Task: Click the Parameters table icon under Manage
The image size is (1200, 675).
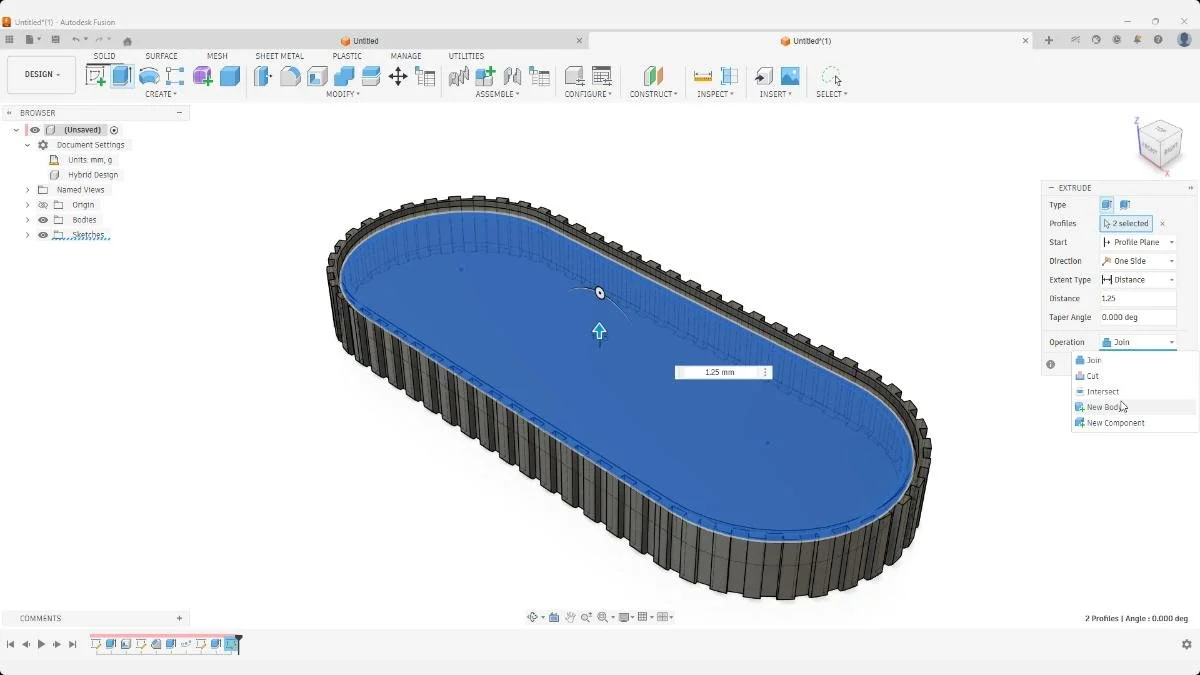Action: point(424,77)
